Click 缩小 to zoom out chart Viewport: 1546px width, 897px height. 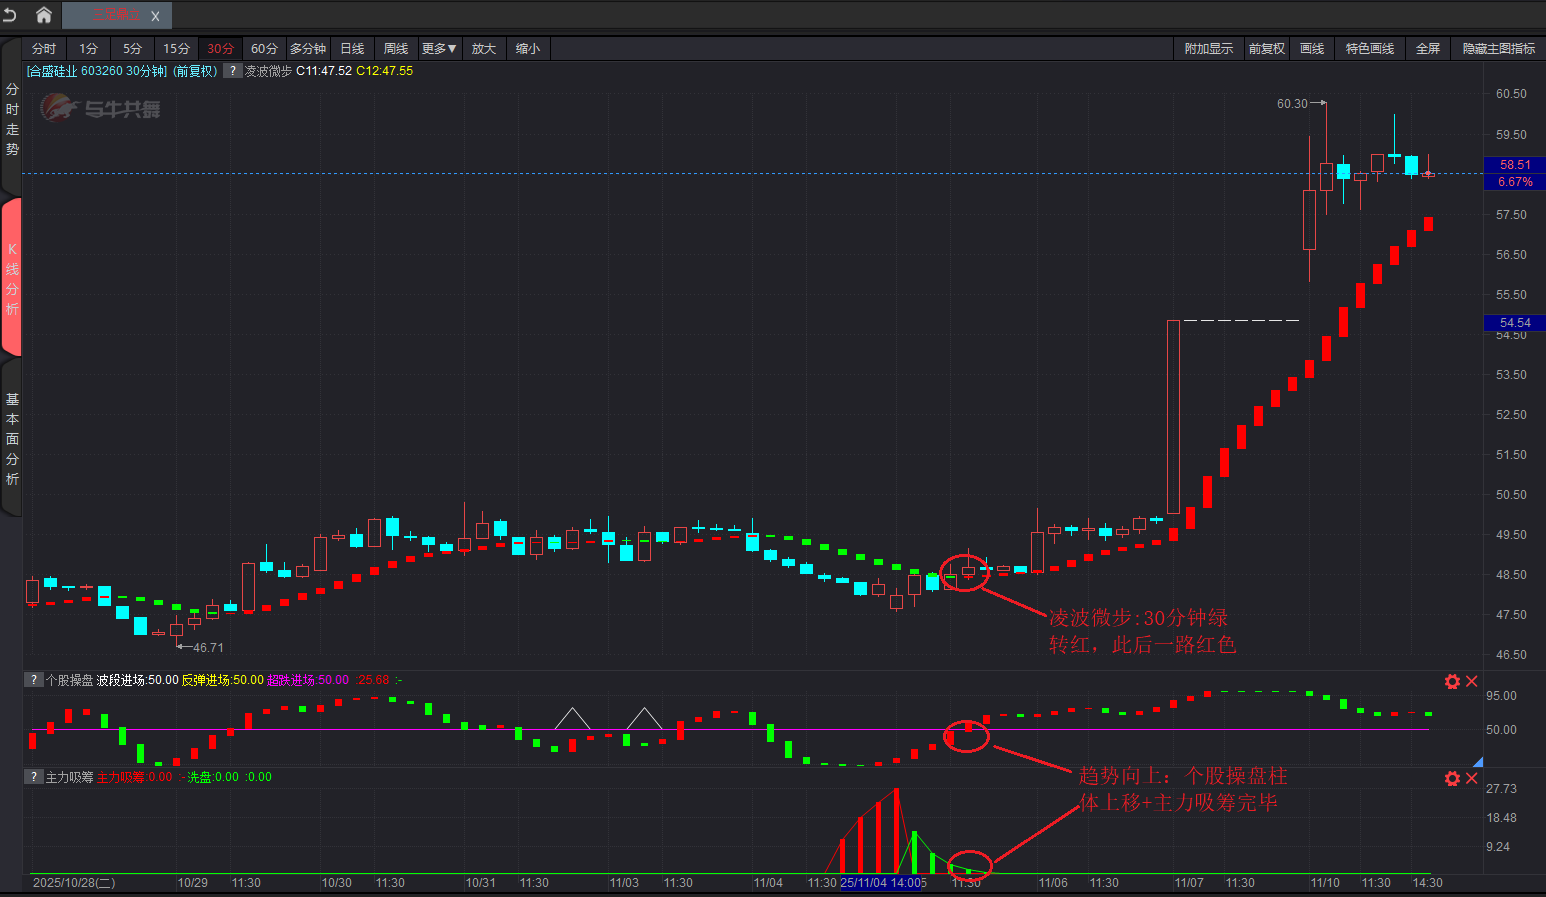[x=528, y=49]
